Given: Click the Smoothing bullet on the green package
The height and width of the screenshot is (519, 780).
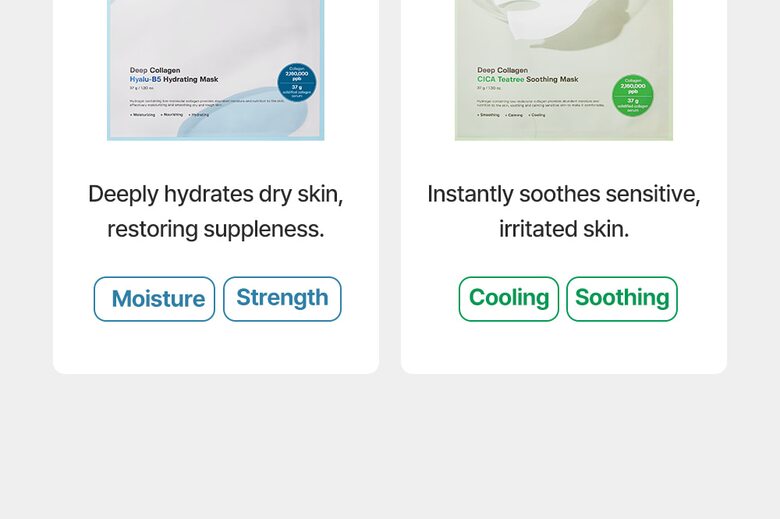Looking at the screenshot, I should tap(490, 115).
